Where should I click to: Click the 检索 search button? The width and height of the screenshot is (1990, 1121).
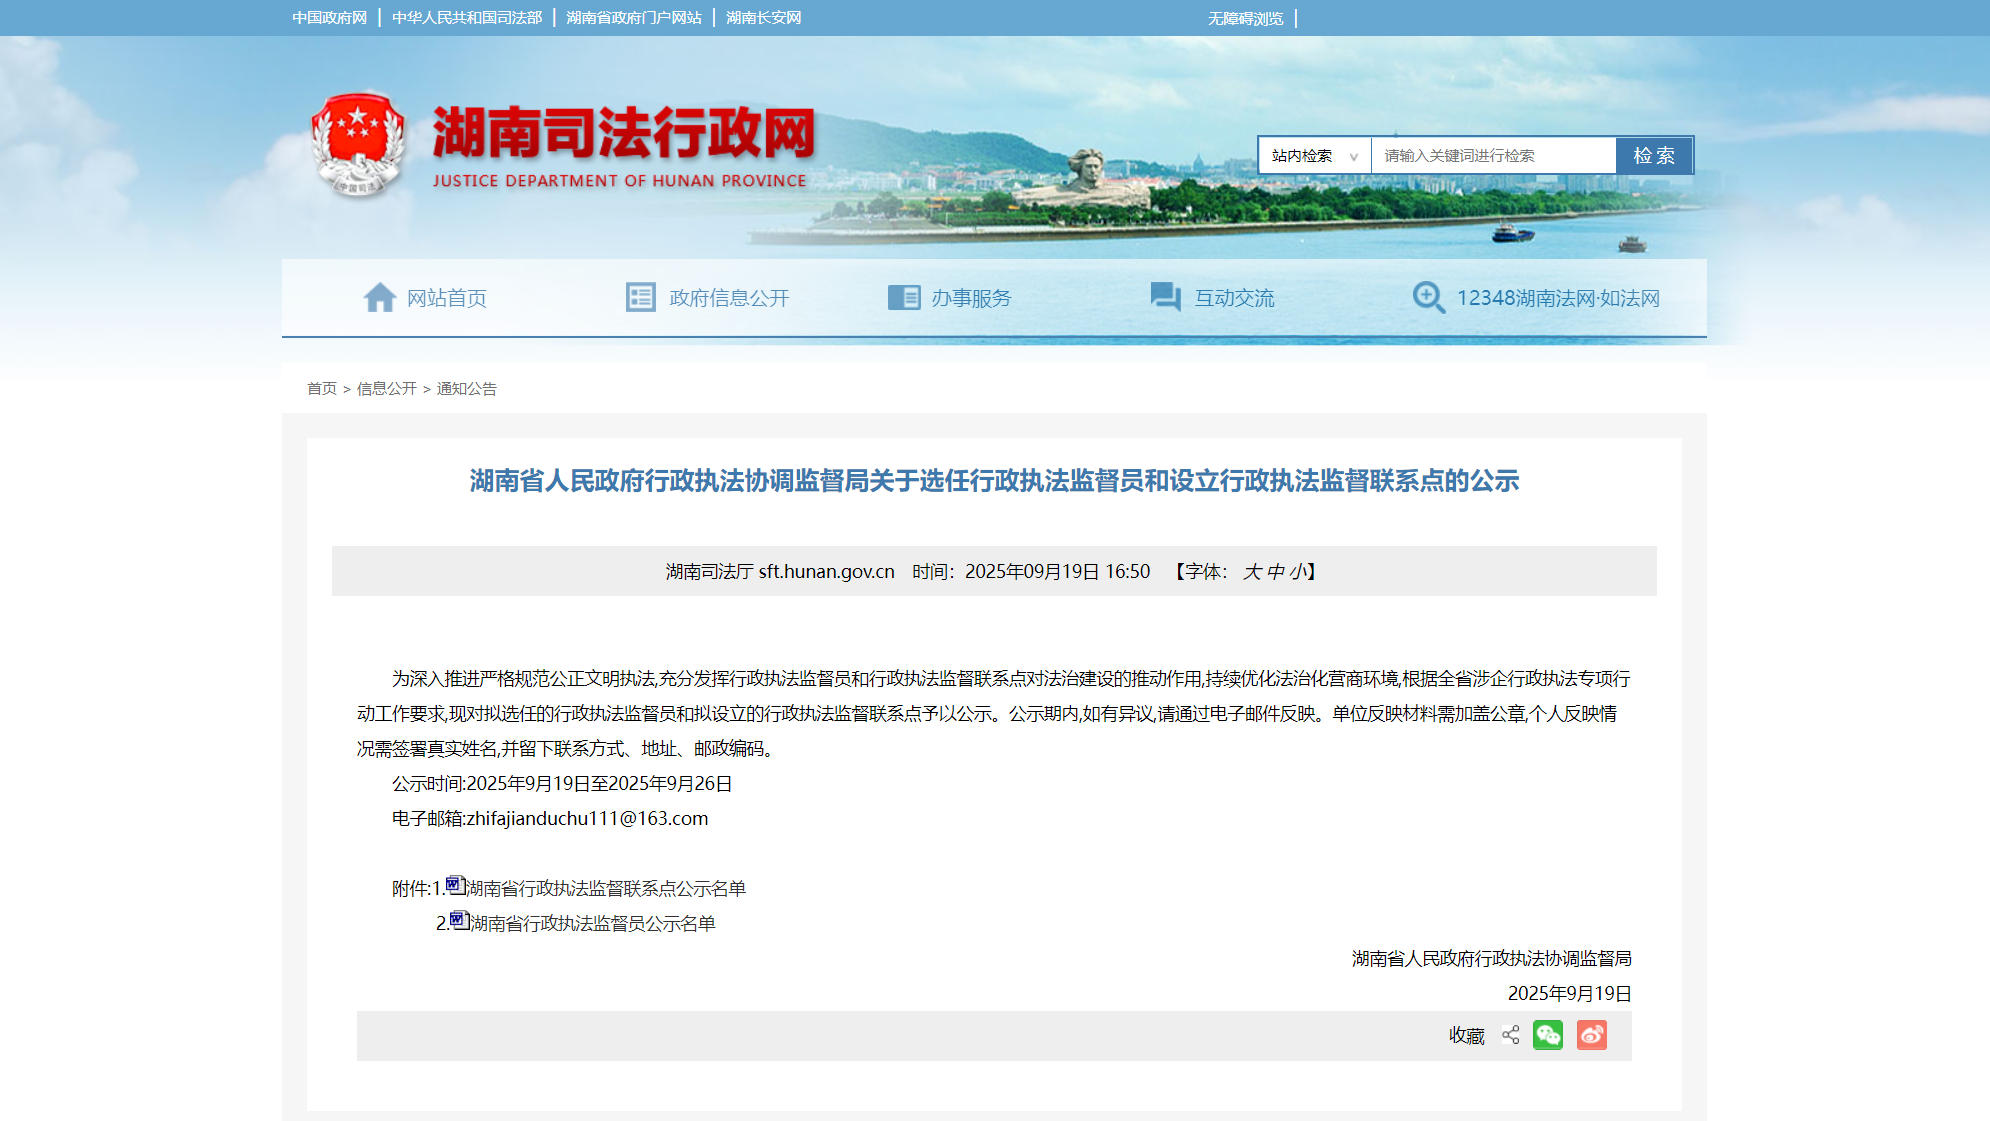1654,155
